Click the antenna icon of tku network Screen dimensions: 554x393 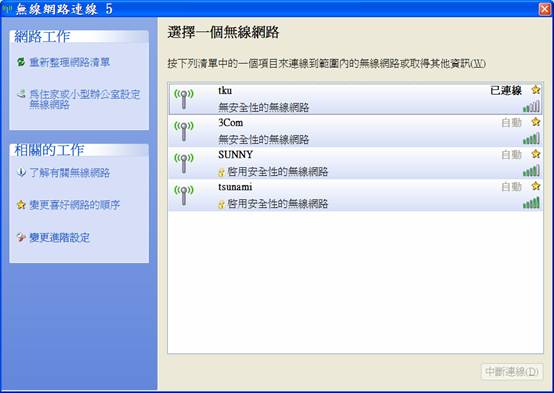coord(184,99)
